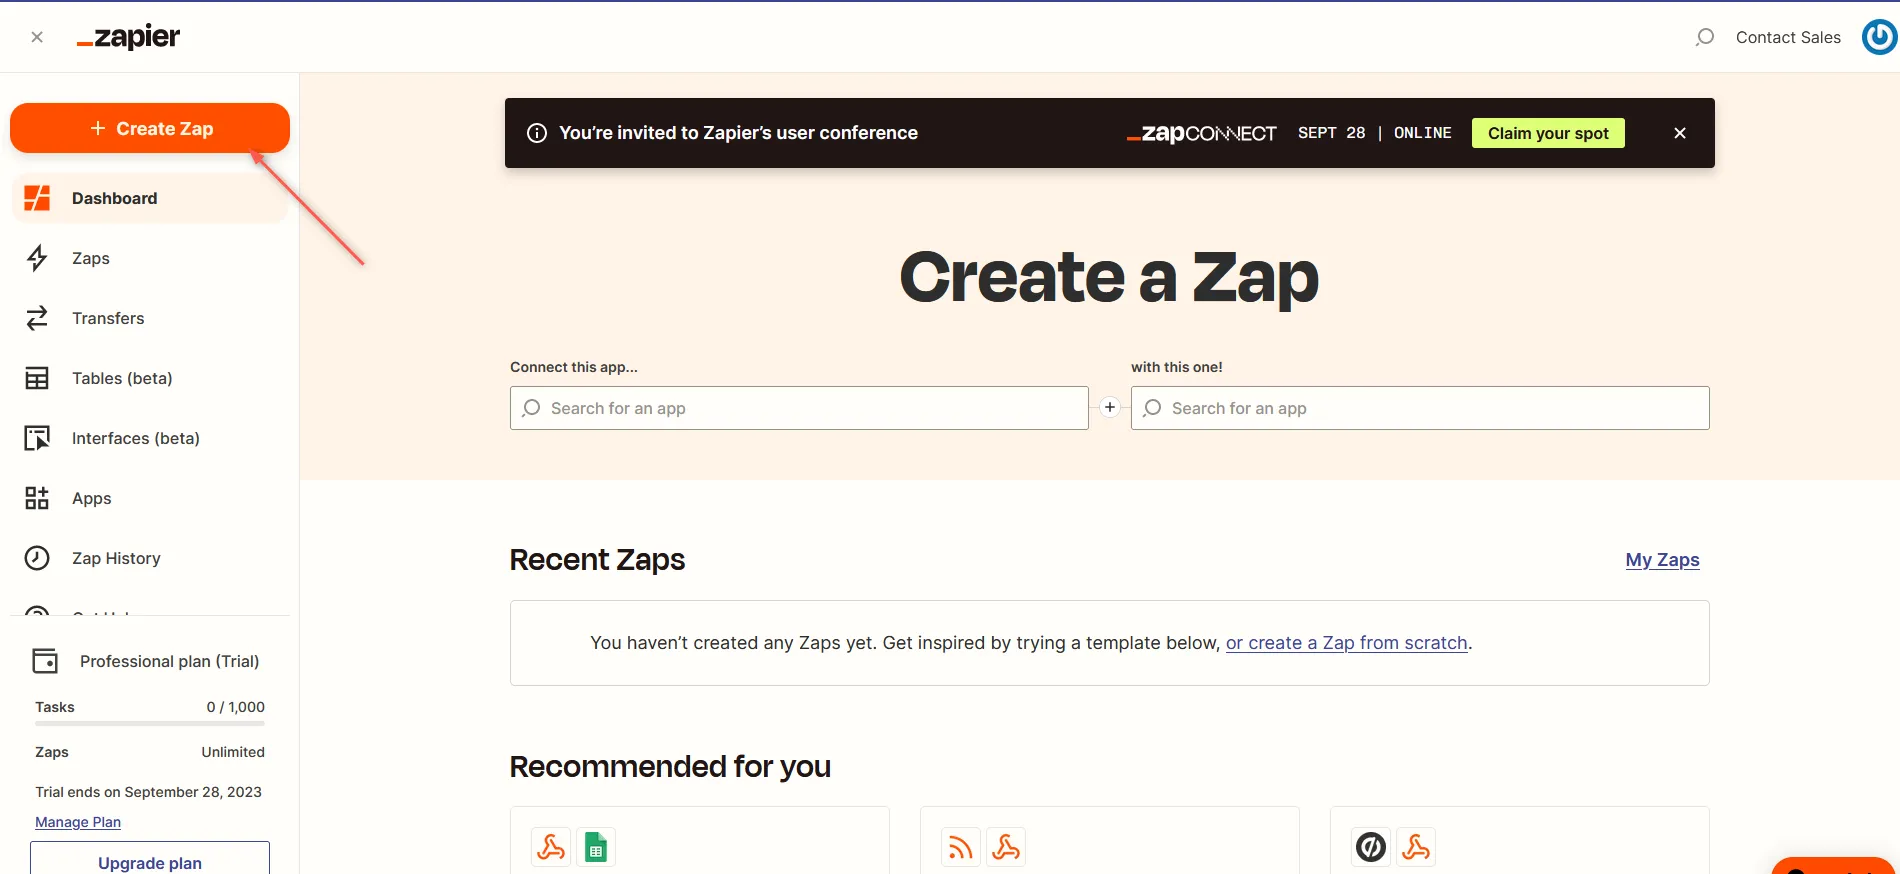Click the Transfers arrows icon
This screenshot has width=1900, height=874.
(x=37, y=318)
